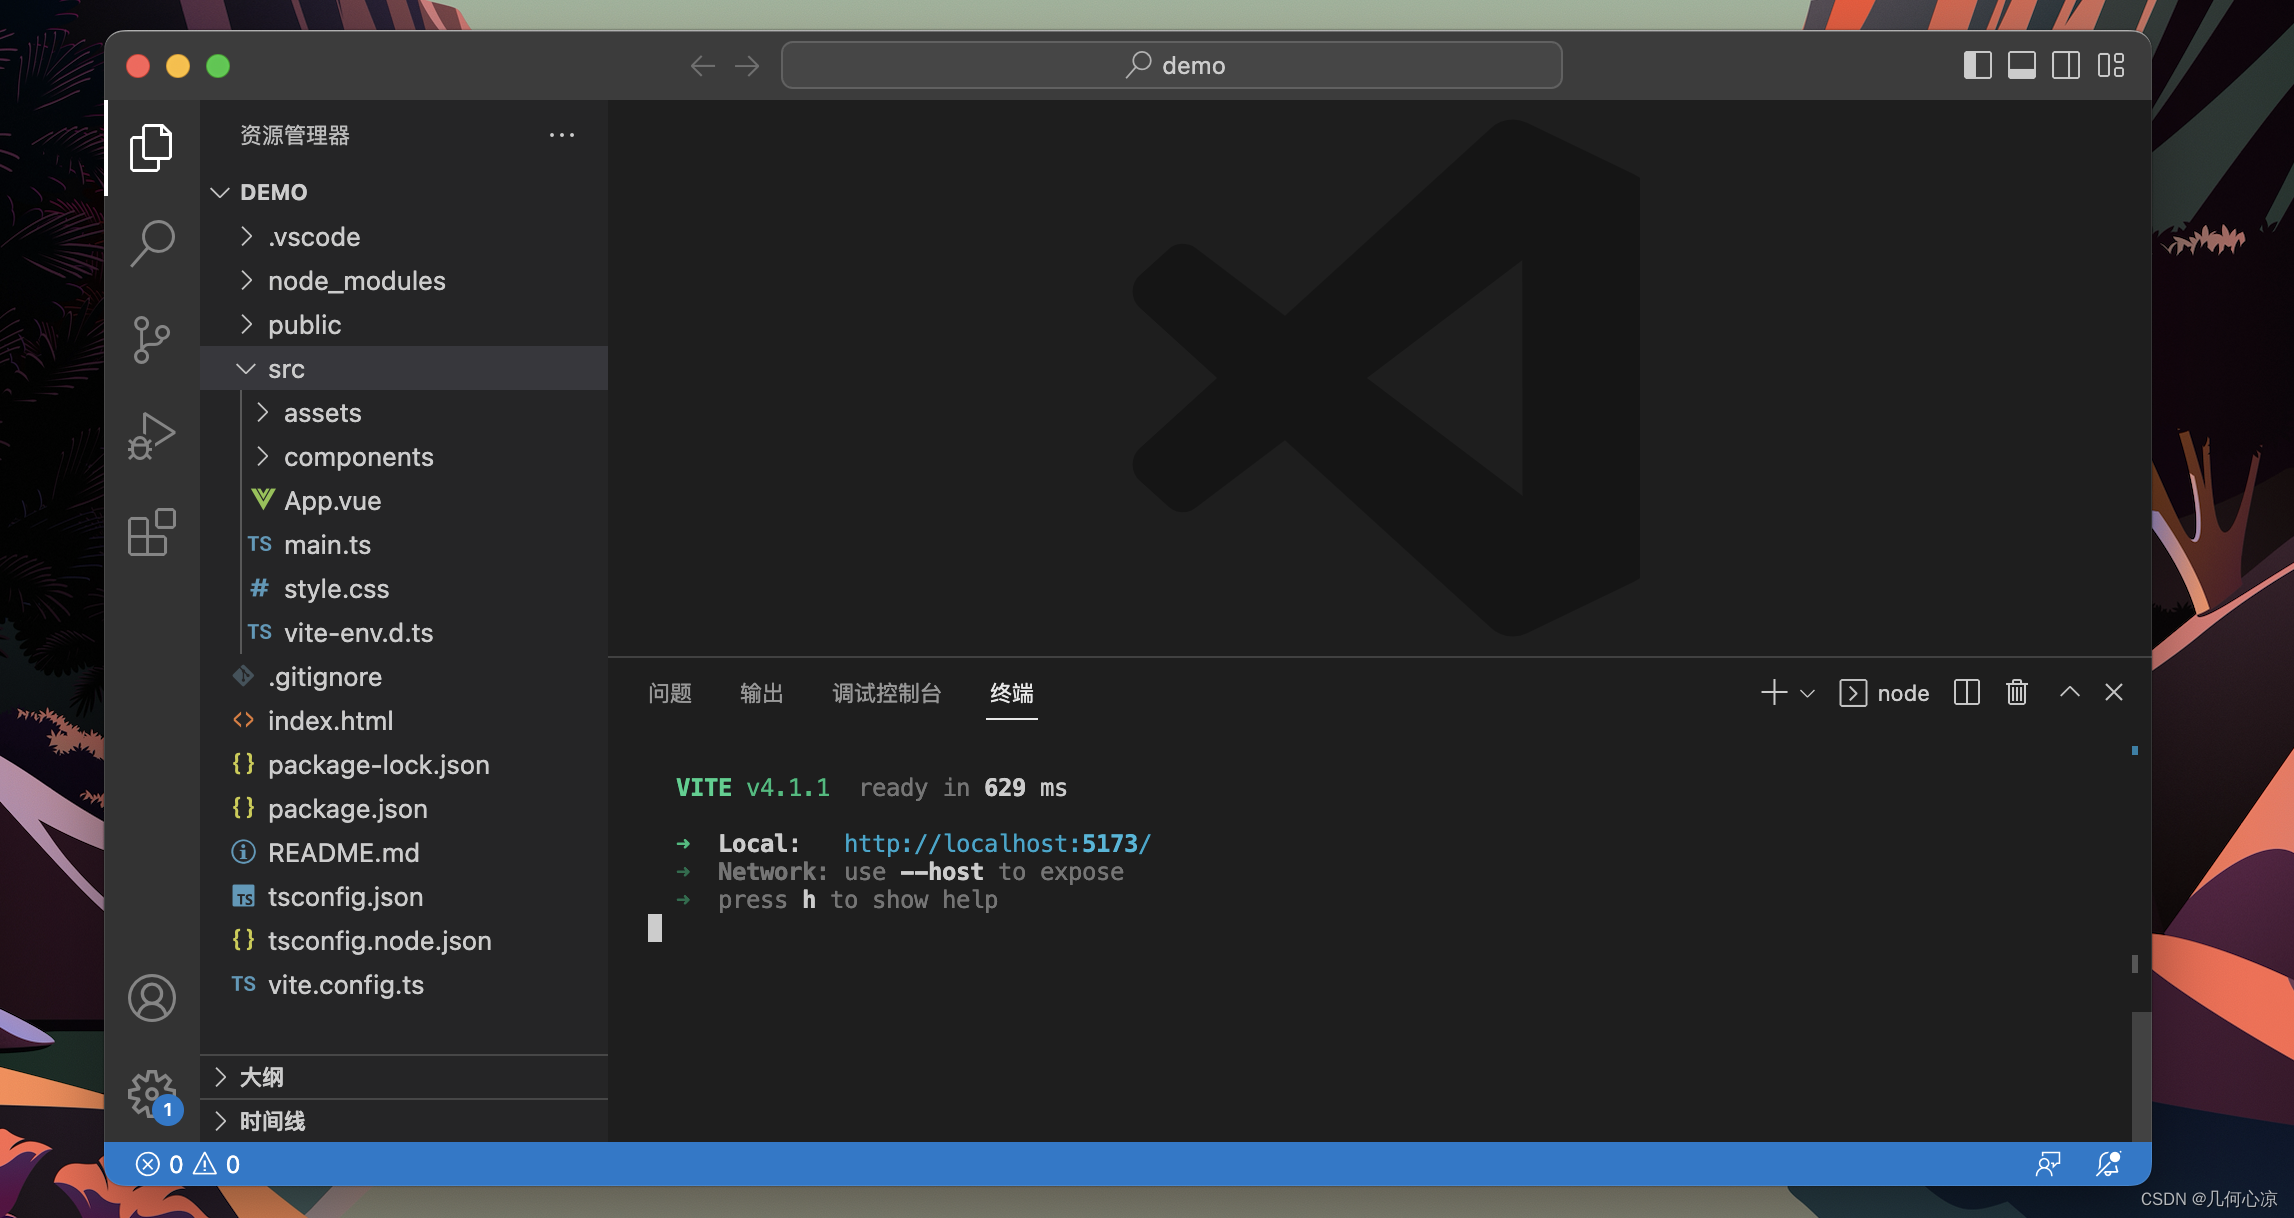The height and width of the screenshot is (1218, 2294).
Task: Open index.html file
Action: [404, 721]
